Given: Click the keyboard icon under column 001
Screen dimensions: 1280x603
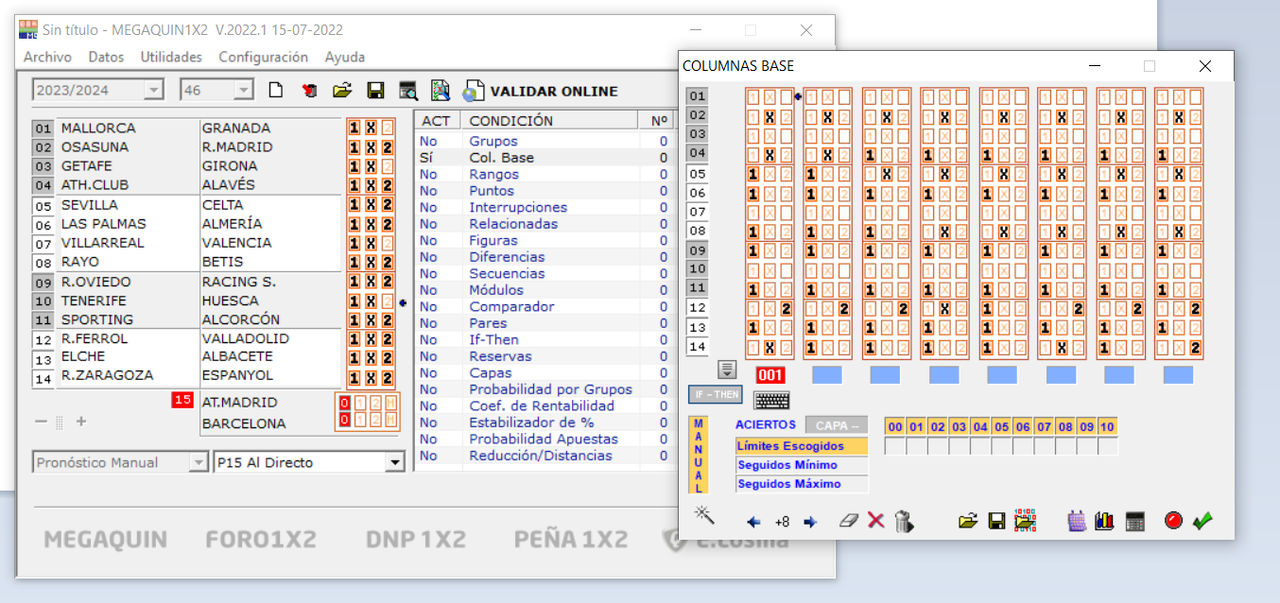Looking at the screenshot, I should point(771,400).
